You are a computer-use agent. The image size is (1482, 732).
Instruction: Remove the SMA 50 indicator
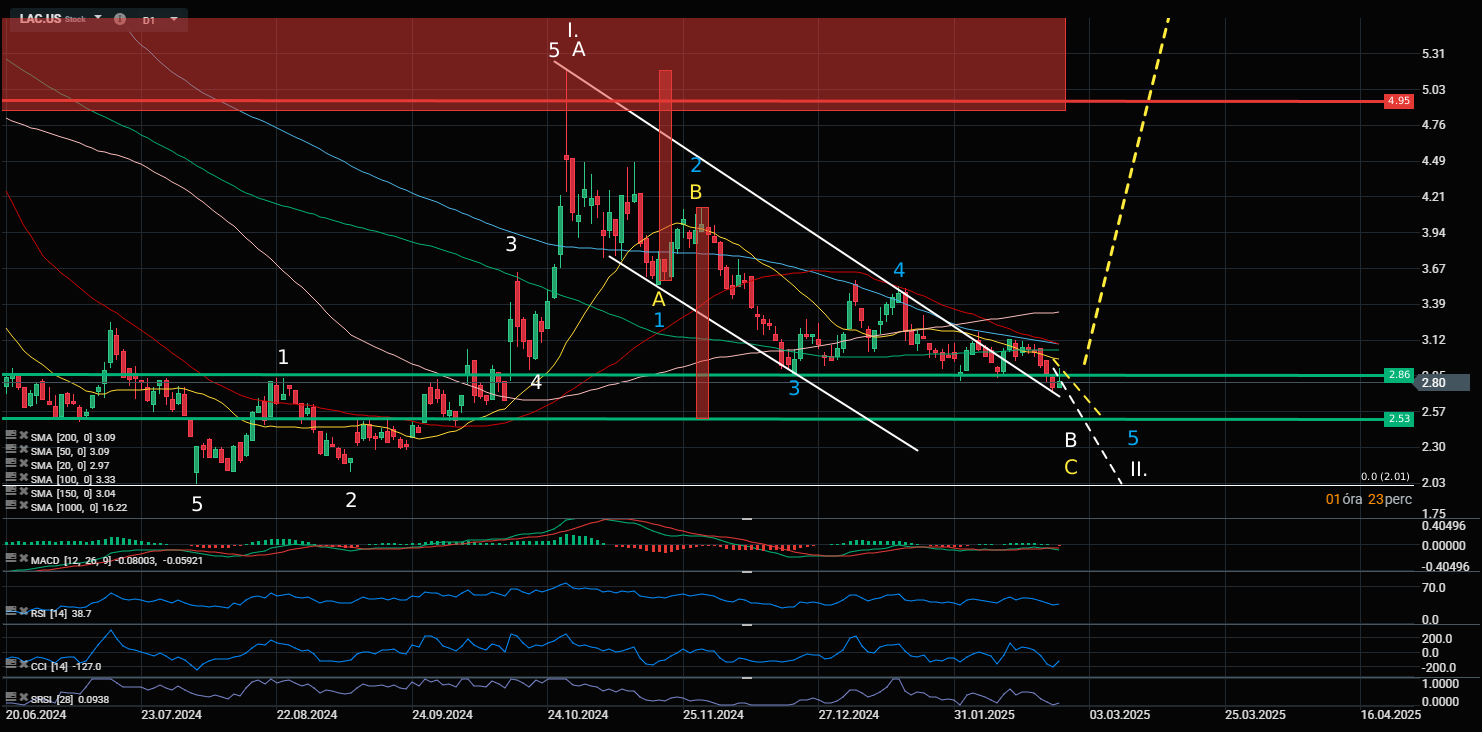22,451
